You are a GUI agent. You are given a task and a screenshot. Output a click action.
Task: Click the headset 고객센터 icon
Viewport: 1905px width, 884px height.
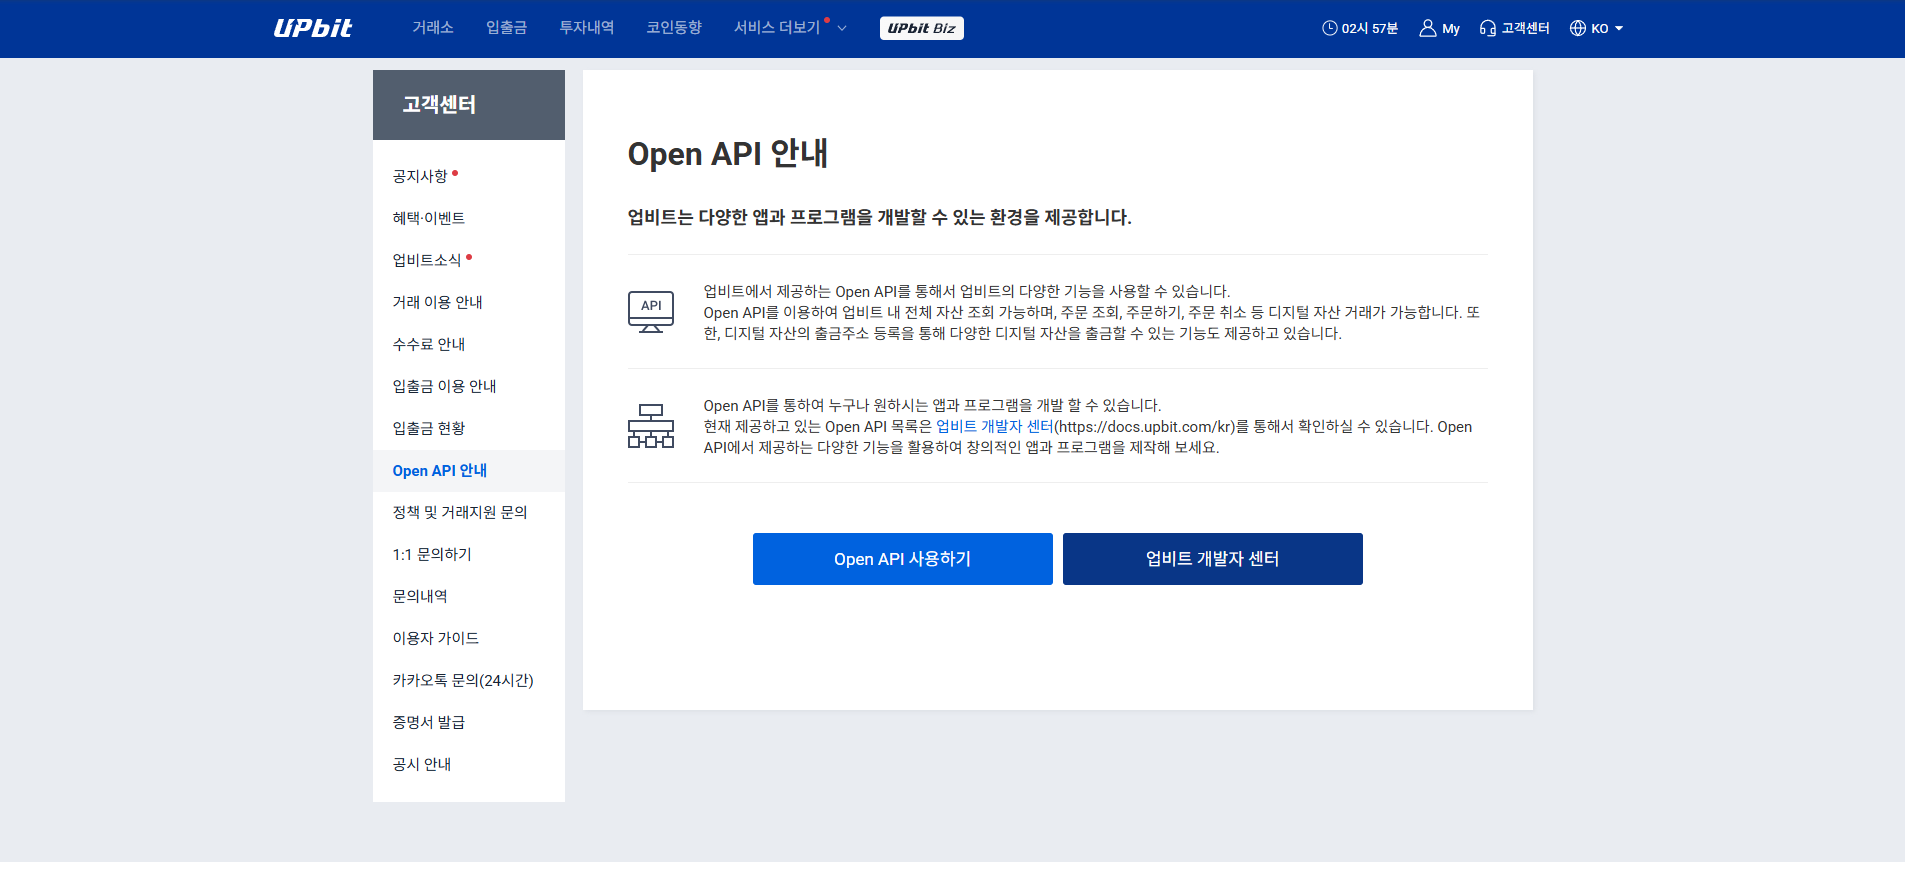coord(1488,28)
